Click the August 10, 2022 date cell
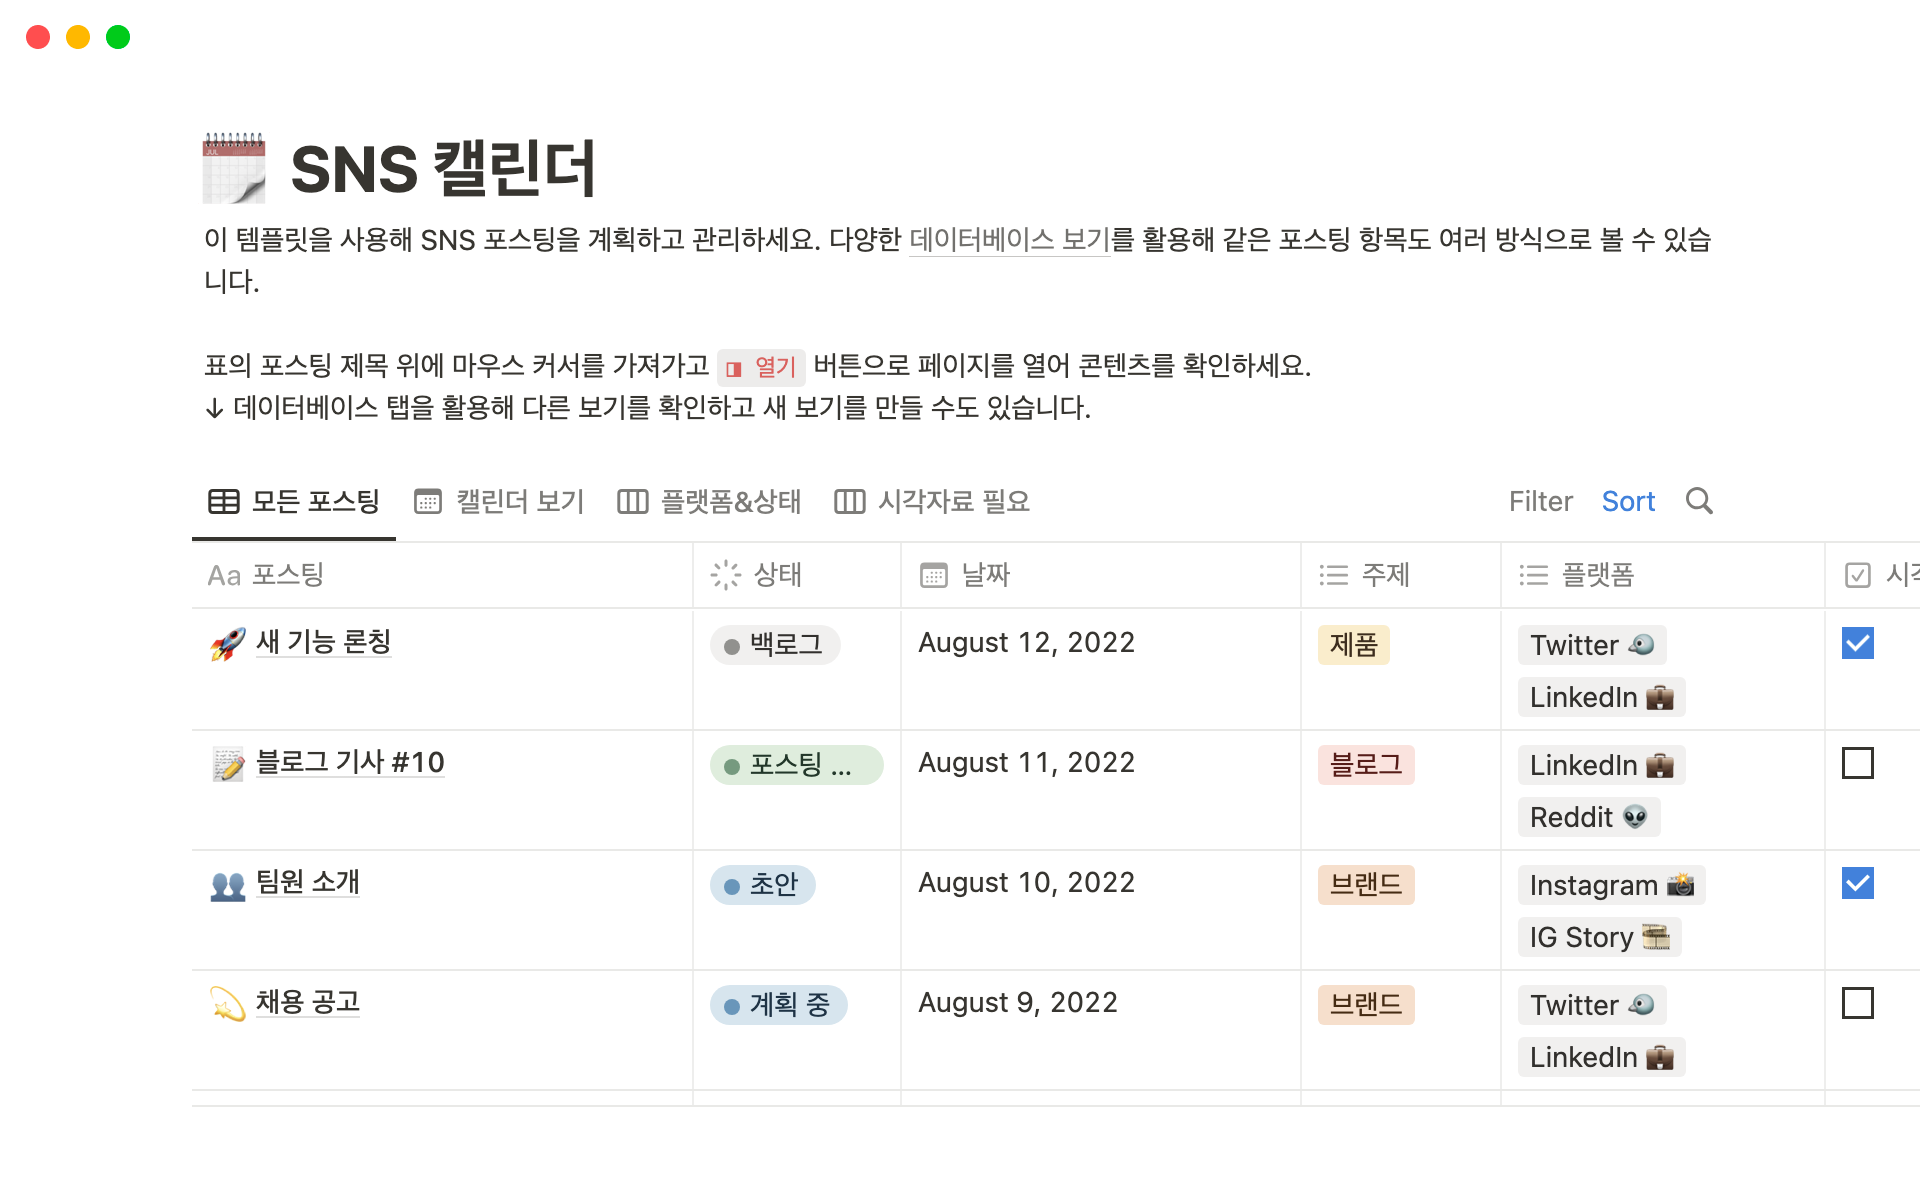 pyautogui.click(x=1026, y=883)
